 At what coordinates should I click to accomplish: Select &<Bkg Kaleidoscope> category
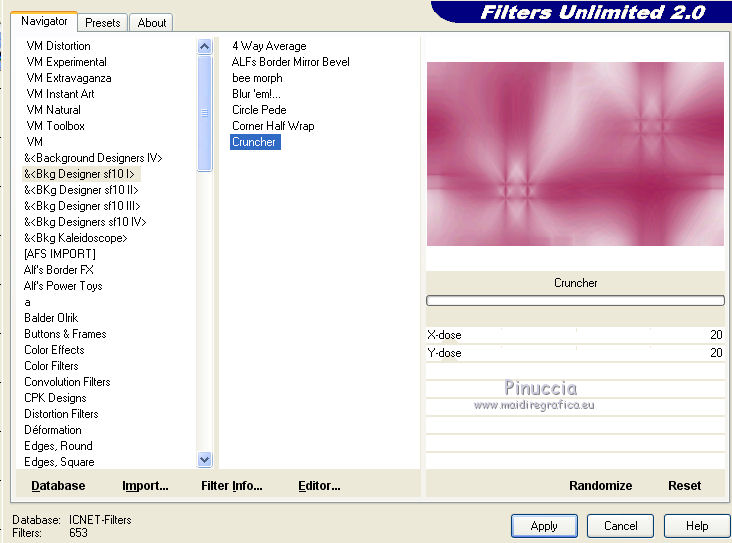click(76, 238)
